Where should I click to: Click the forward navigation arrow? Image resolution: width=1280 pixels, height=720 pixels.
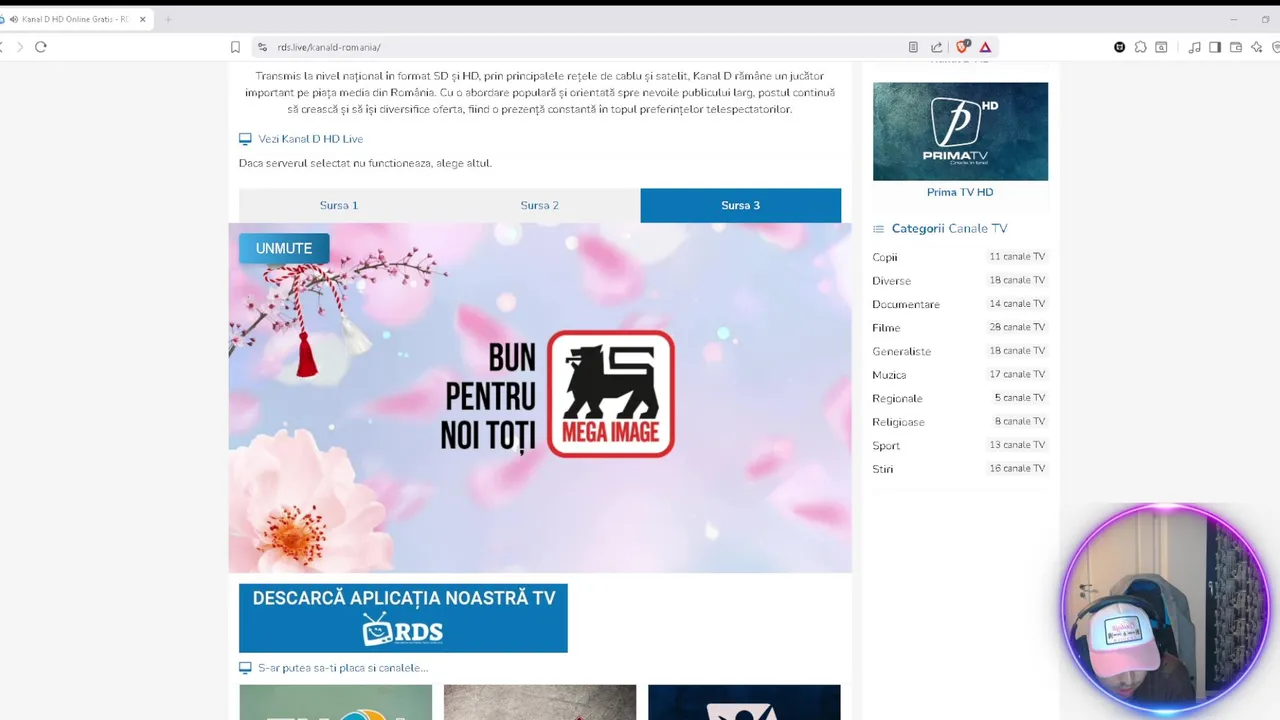click(x=19, y=47)
